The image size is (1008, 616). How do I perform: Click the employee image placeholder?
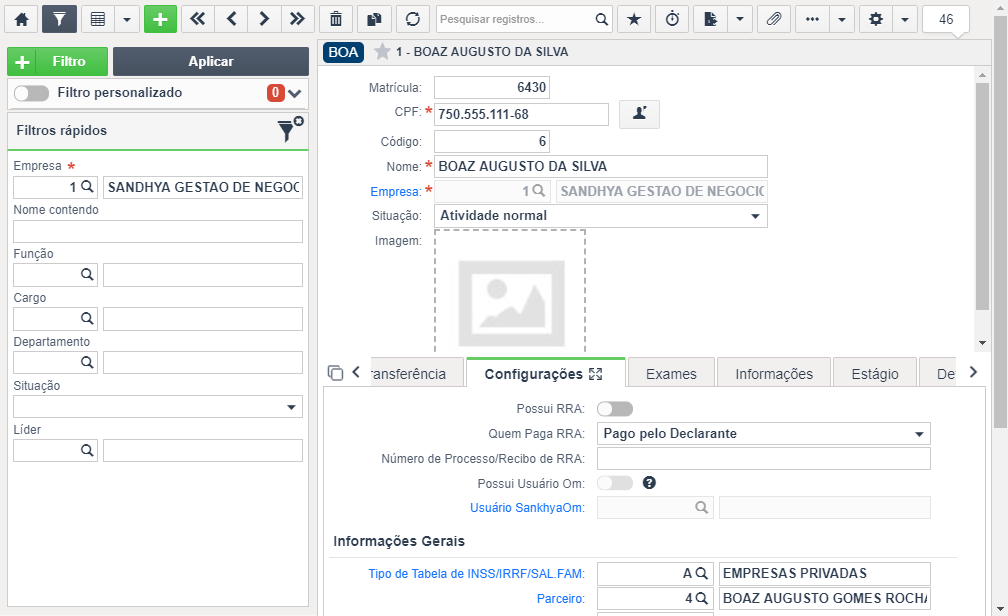[x=510, y=293]
